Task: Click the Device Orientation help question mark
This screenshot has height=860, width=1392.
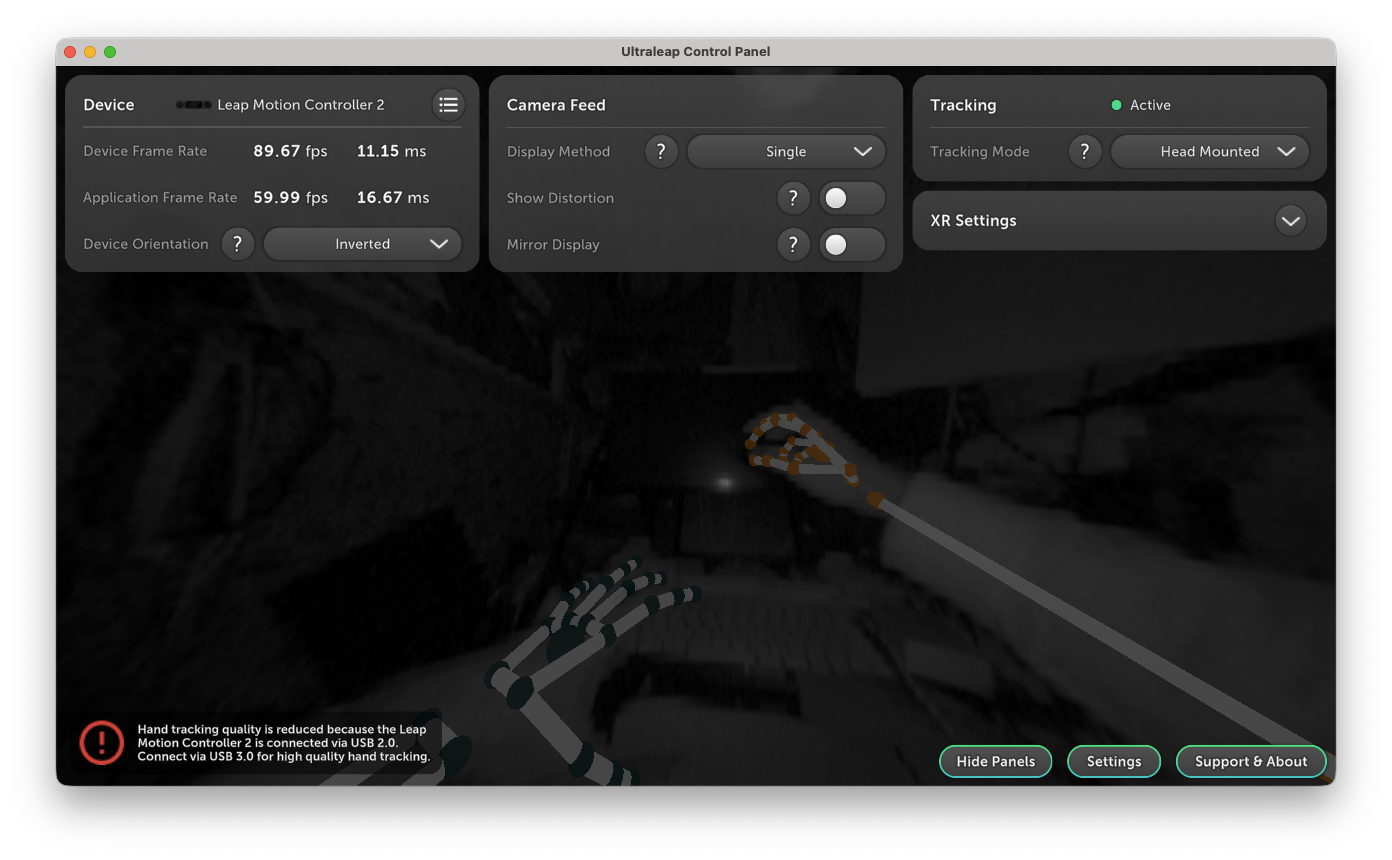Action: click(x=237, y=244)
